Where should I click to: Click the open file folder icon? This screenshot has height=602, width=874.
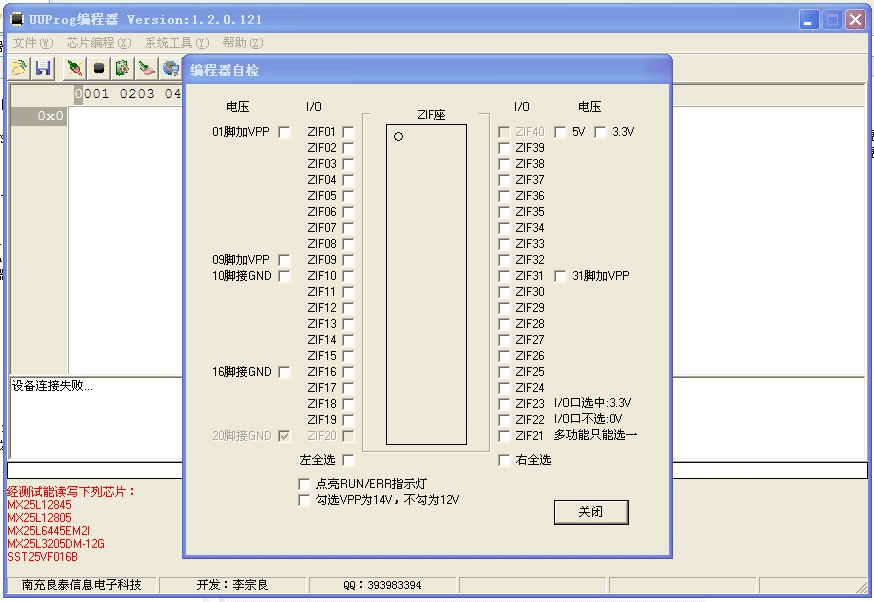pyautogui.click(x=19, y=68)
